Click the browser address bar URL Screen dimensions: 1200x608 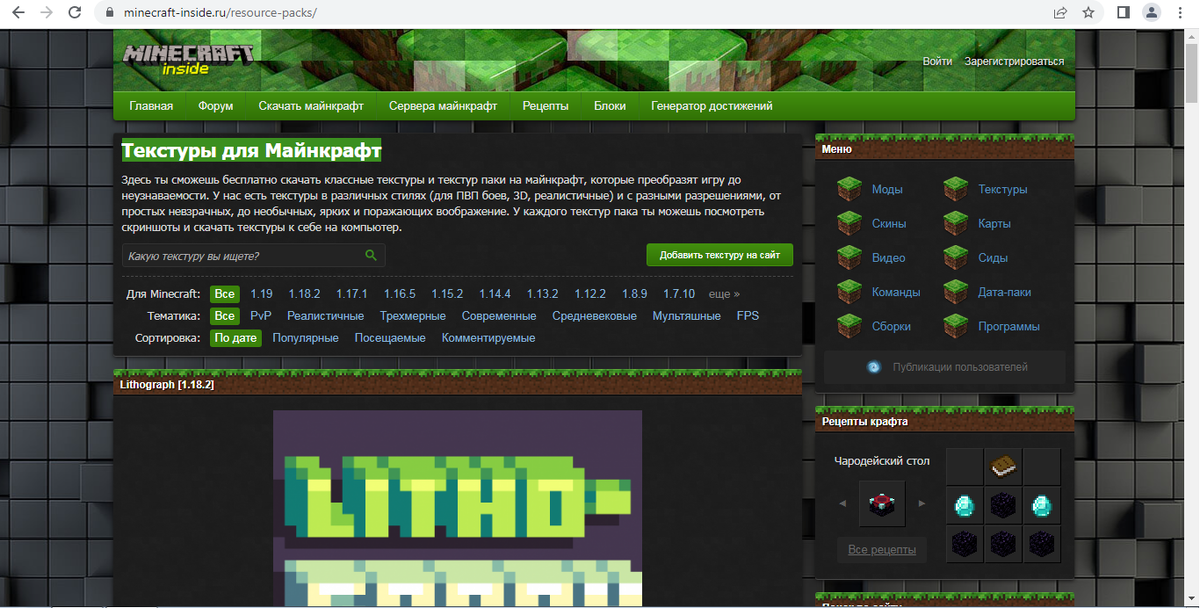click(x=222, y=14)
